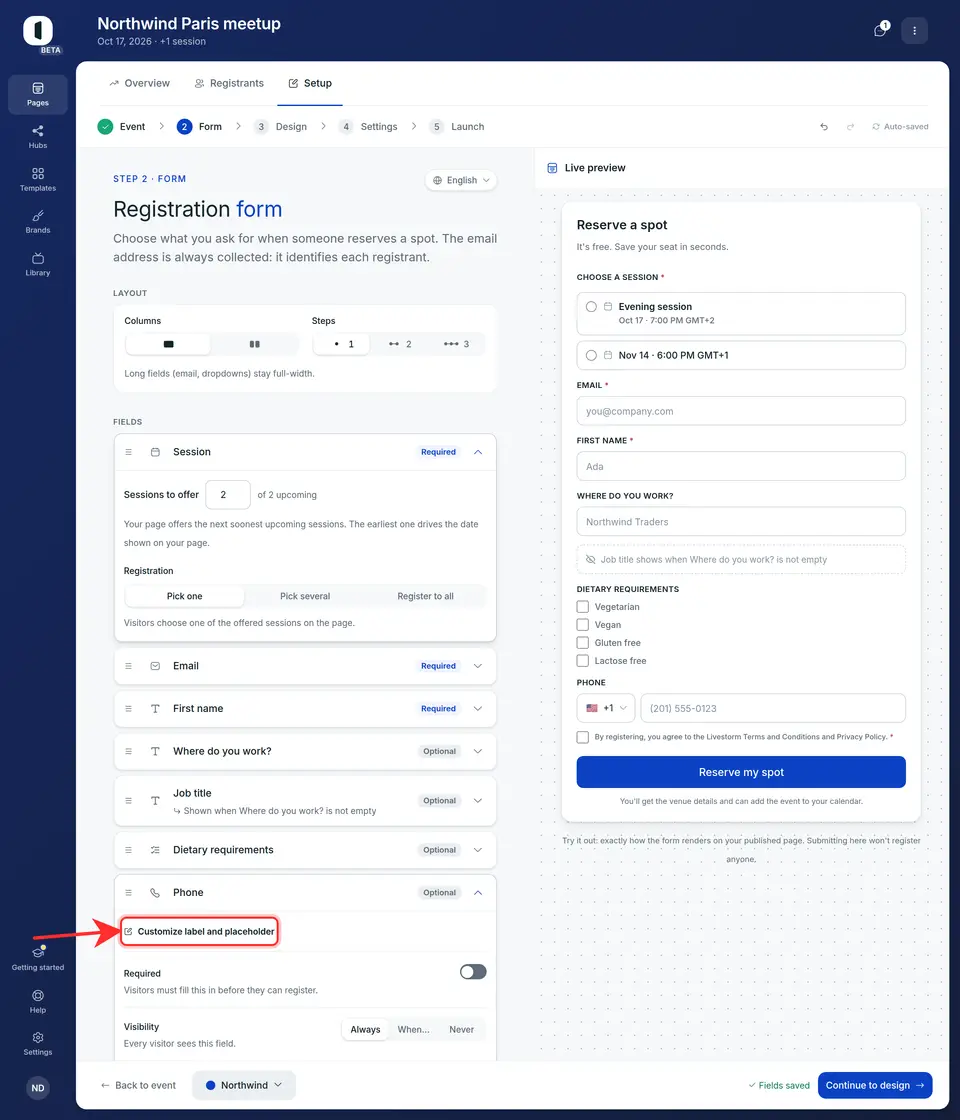Screen dimensions: 960x1120
Task: Choose 2 steps for the form
Action: (x=399, y=344)
